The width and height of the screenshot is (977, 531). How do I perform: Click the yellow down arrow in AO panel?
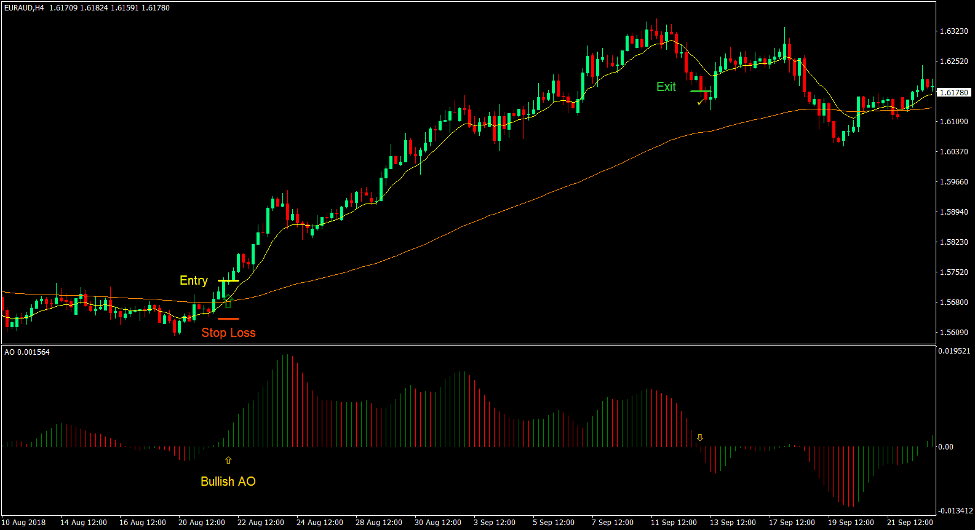[x=700, y=437]
